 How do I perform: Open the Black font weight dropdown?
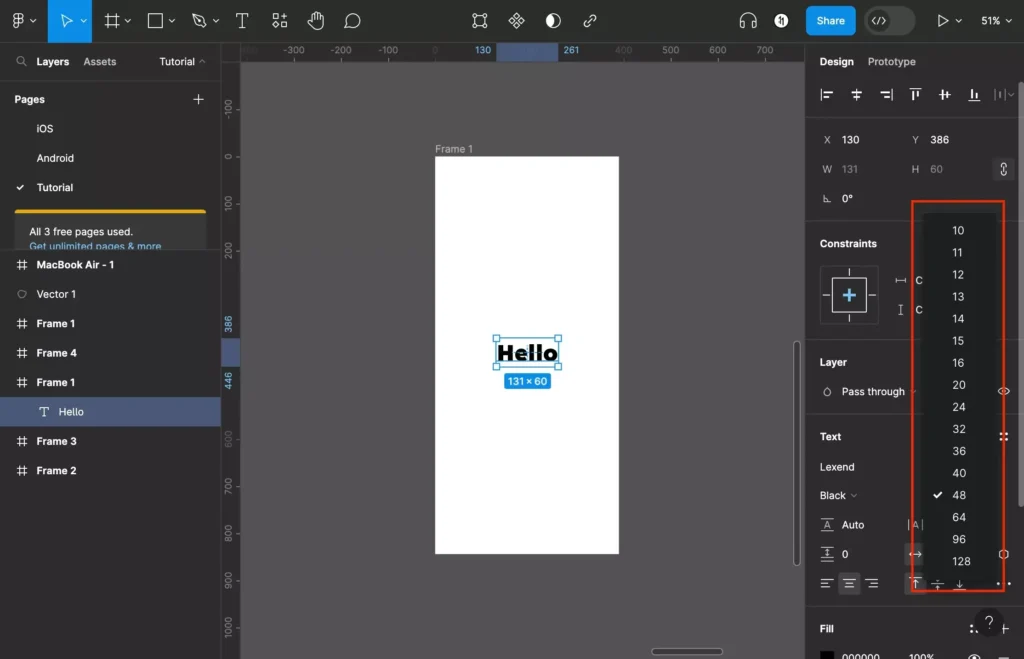coord(839,495)
